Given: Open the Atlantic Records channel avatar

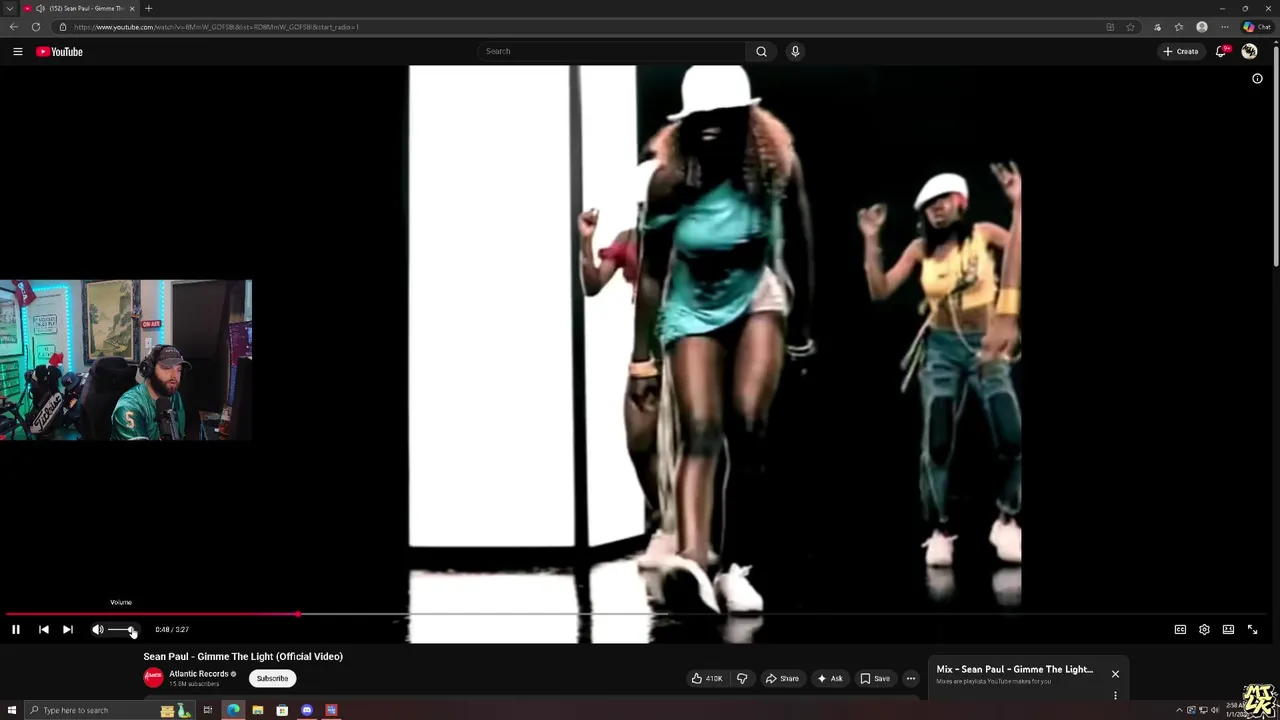Looking at the screenshot, I should coord(153,678).
